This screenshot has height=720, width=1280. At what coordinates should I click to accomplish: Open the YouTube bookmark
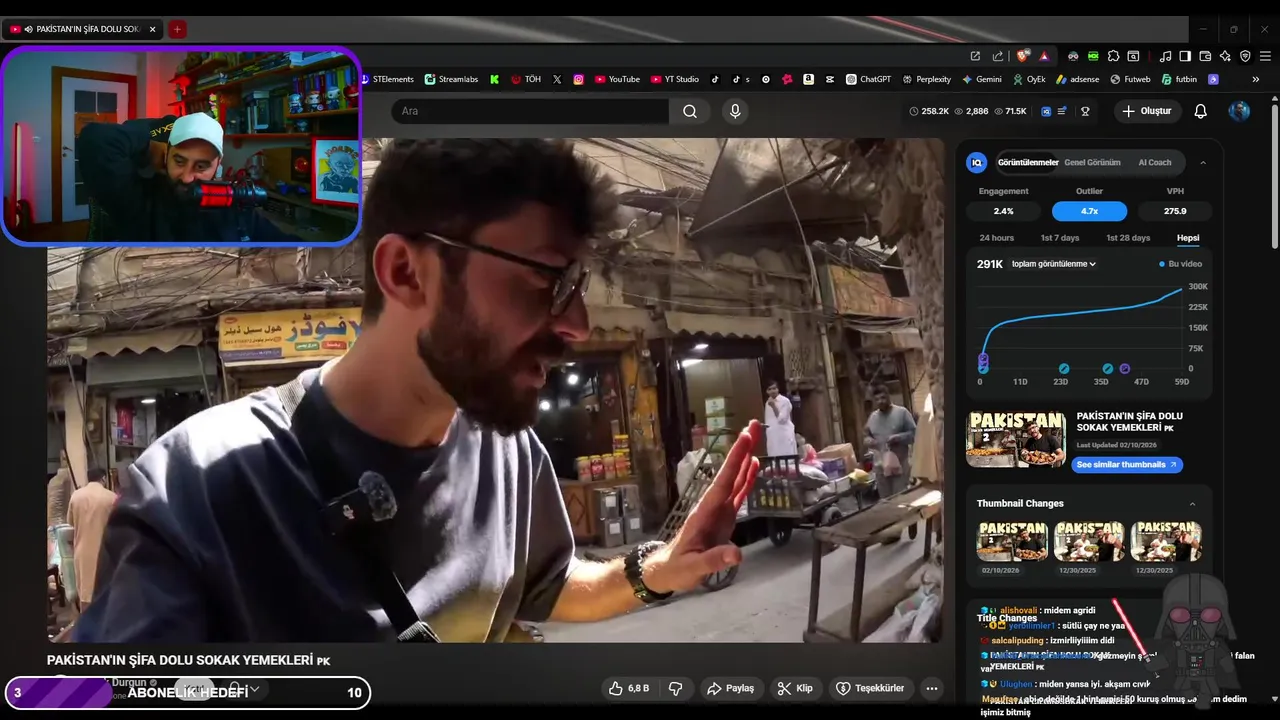(x=617, y=79)
